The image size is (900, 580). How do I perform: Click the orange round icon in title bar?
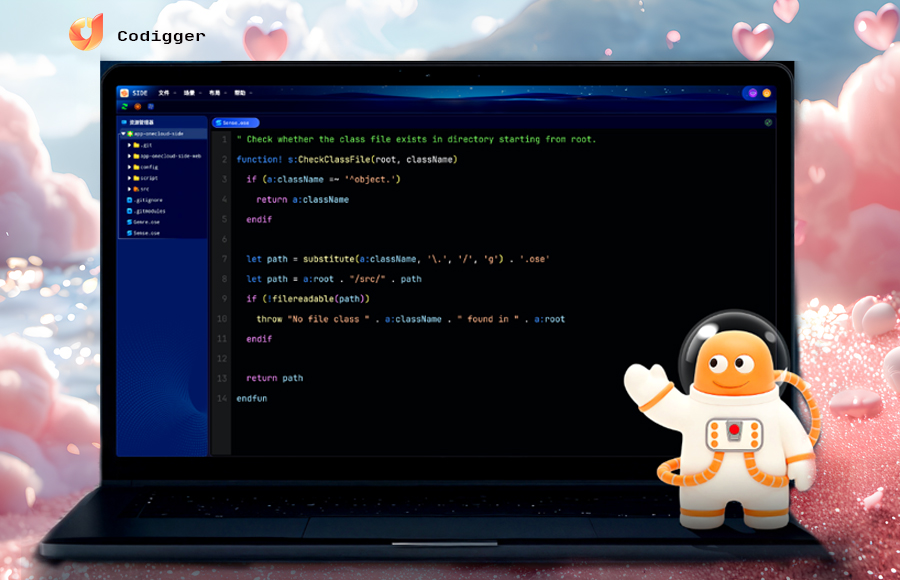click(766, 93)
